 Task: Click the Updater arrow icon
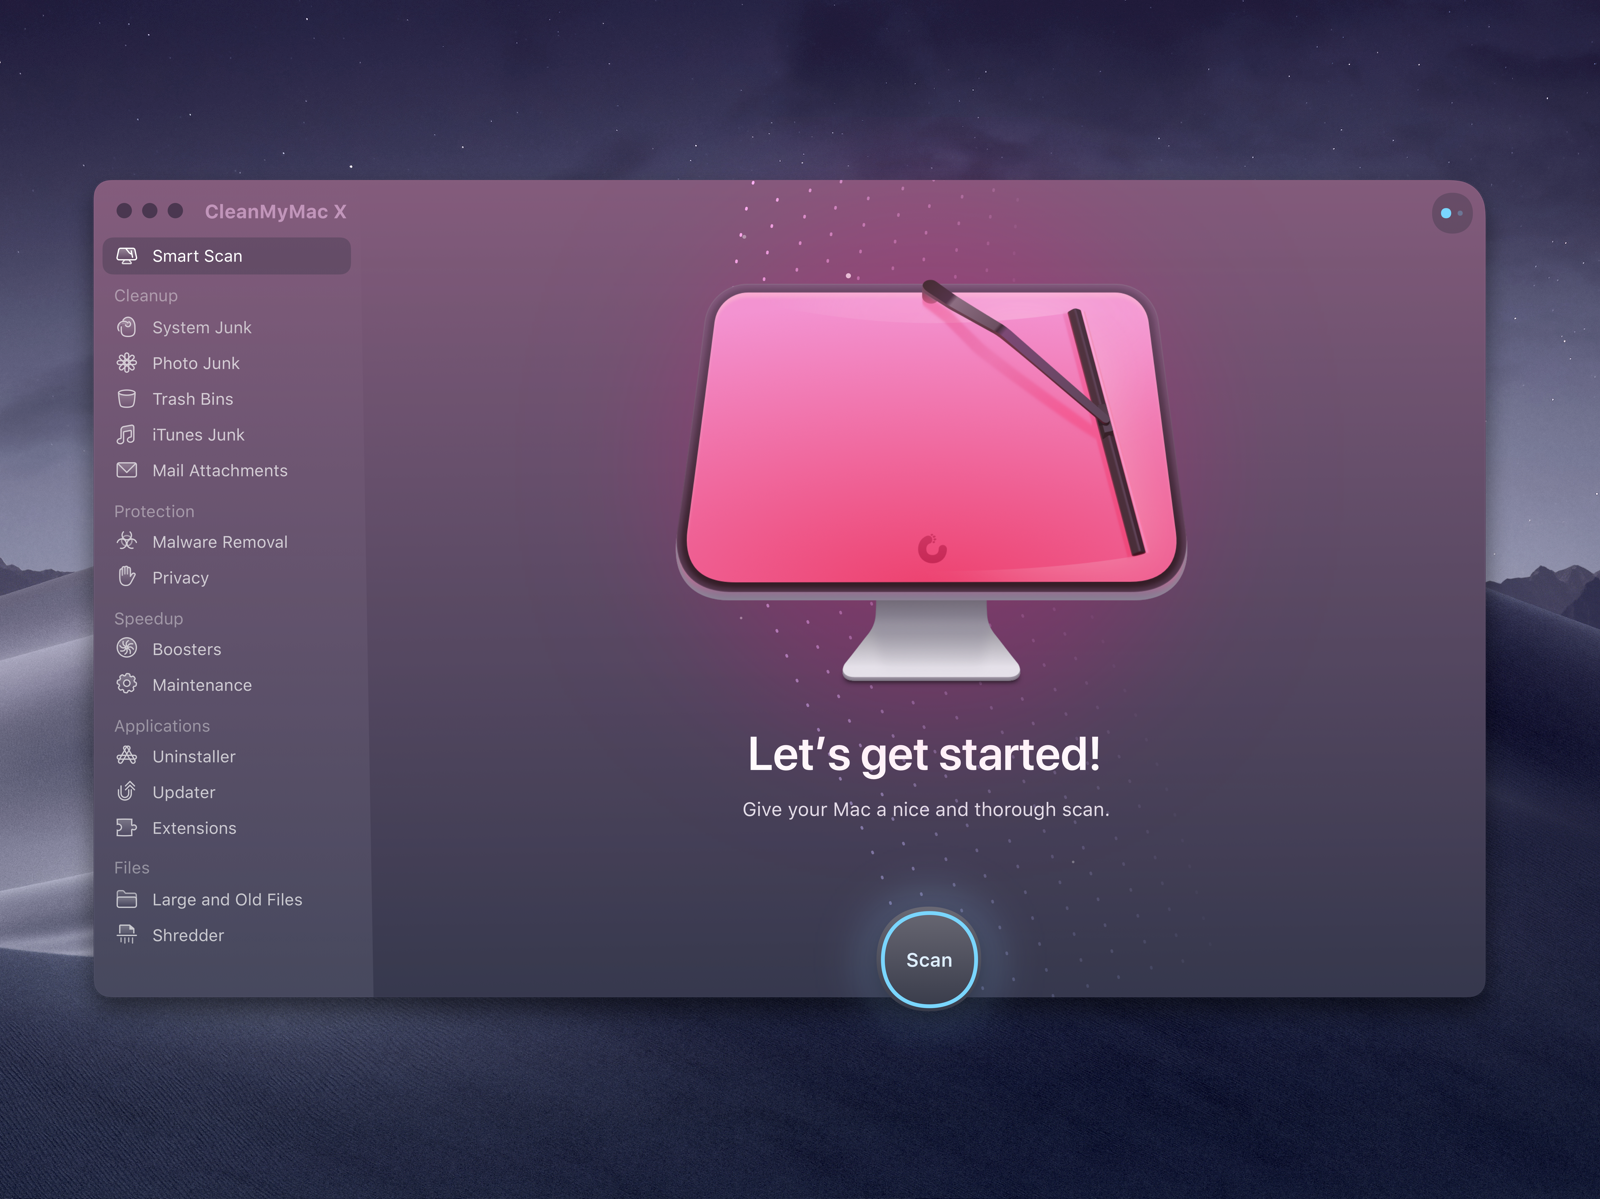coord(127,792)
